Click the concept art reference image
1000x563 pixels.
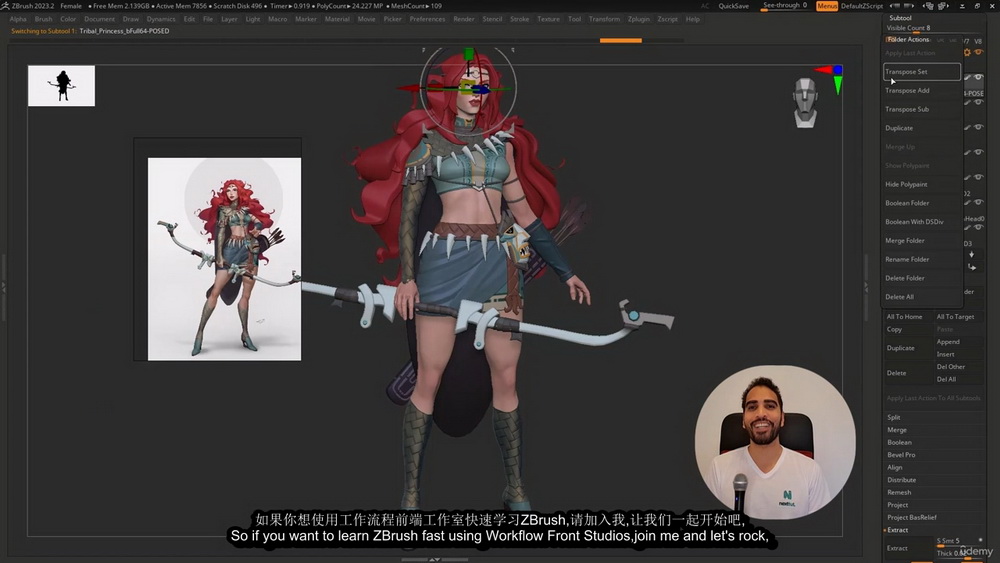point(224,259)
